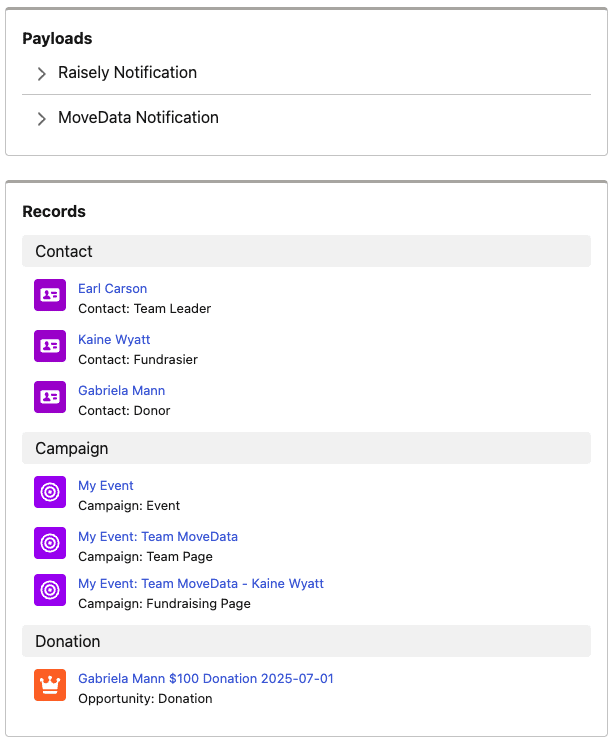The width and height of the screenshot is (615, 746).
Task: Click the campaign icon for the Team Page campaign
Action: (50, 543)
